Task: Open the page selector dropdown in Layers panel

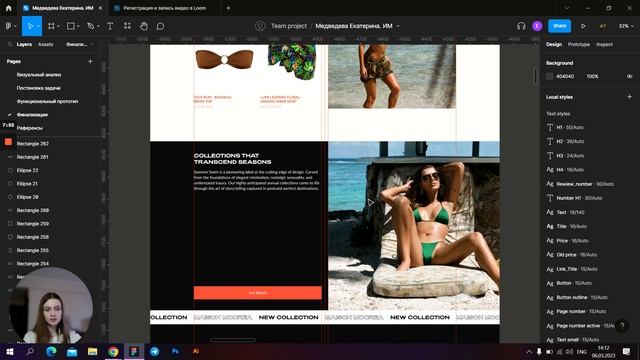Action: [79, 44]
